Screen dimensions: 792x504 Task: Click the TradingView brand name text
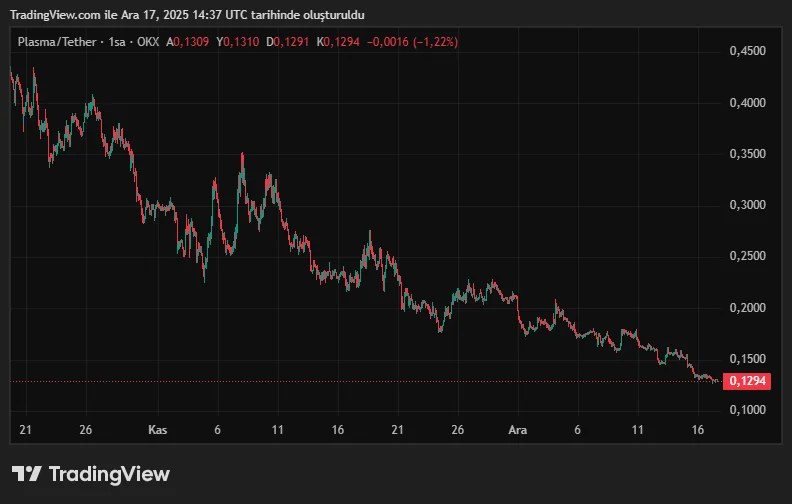click(x=109, y=474)
